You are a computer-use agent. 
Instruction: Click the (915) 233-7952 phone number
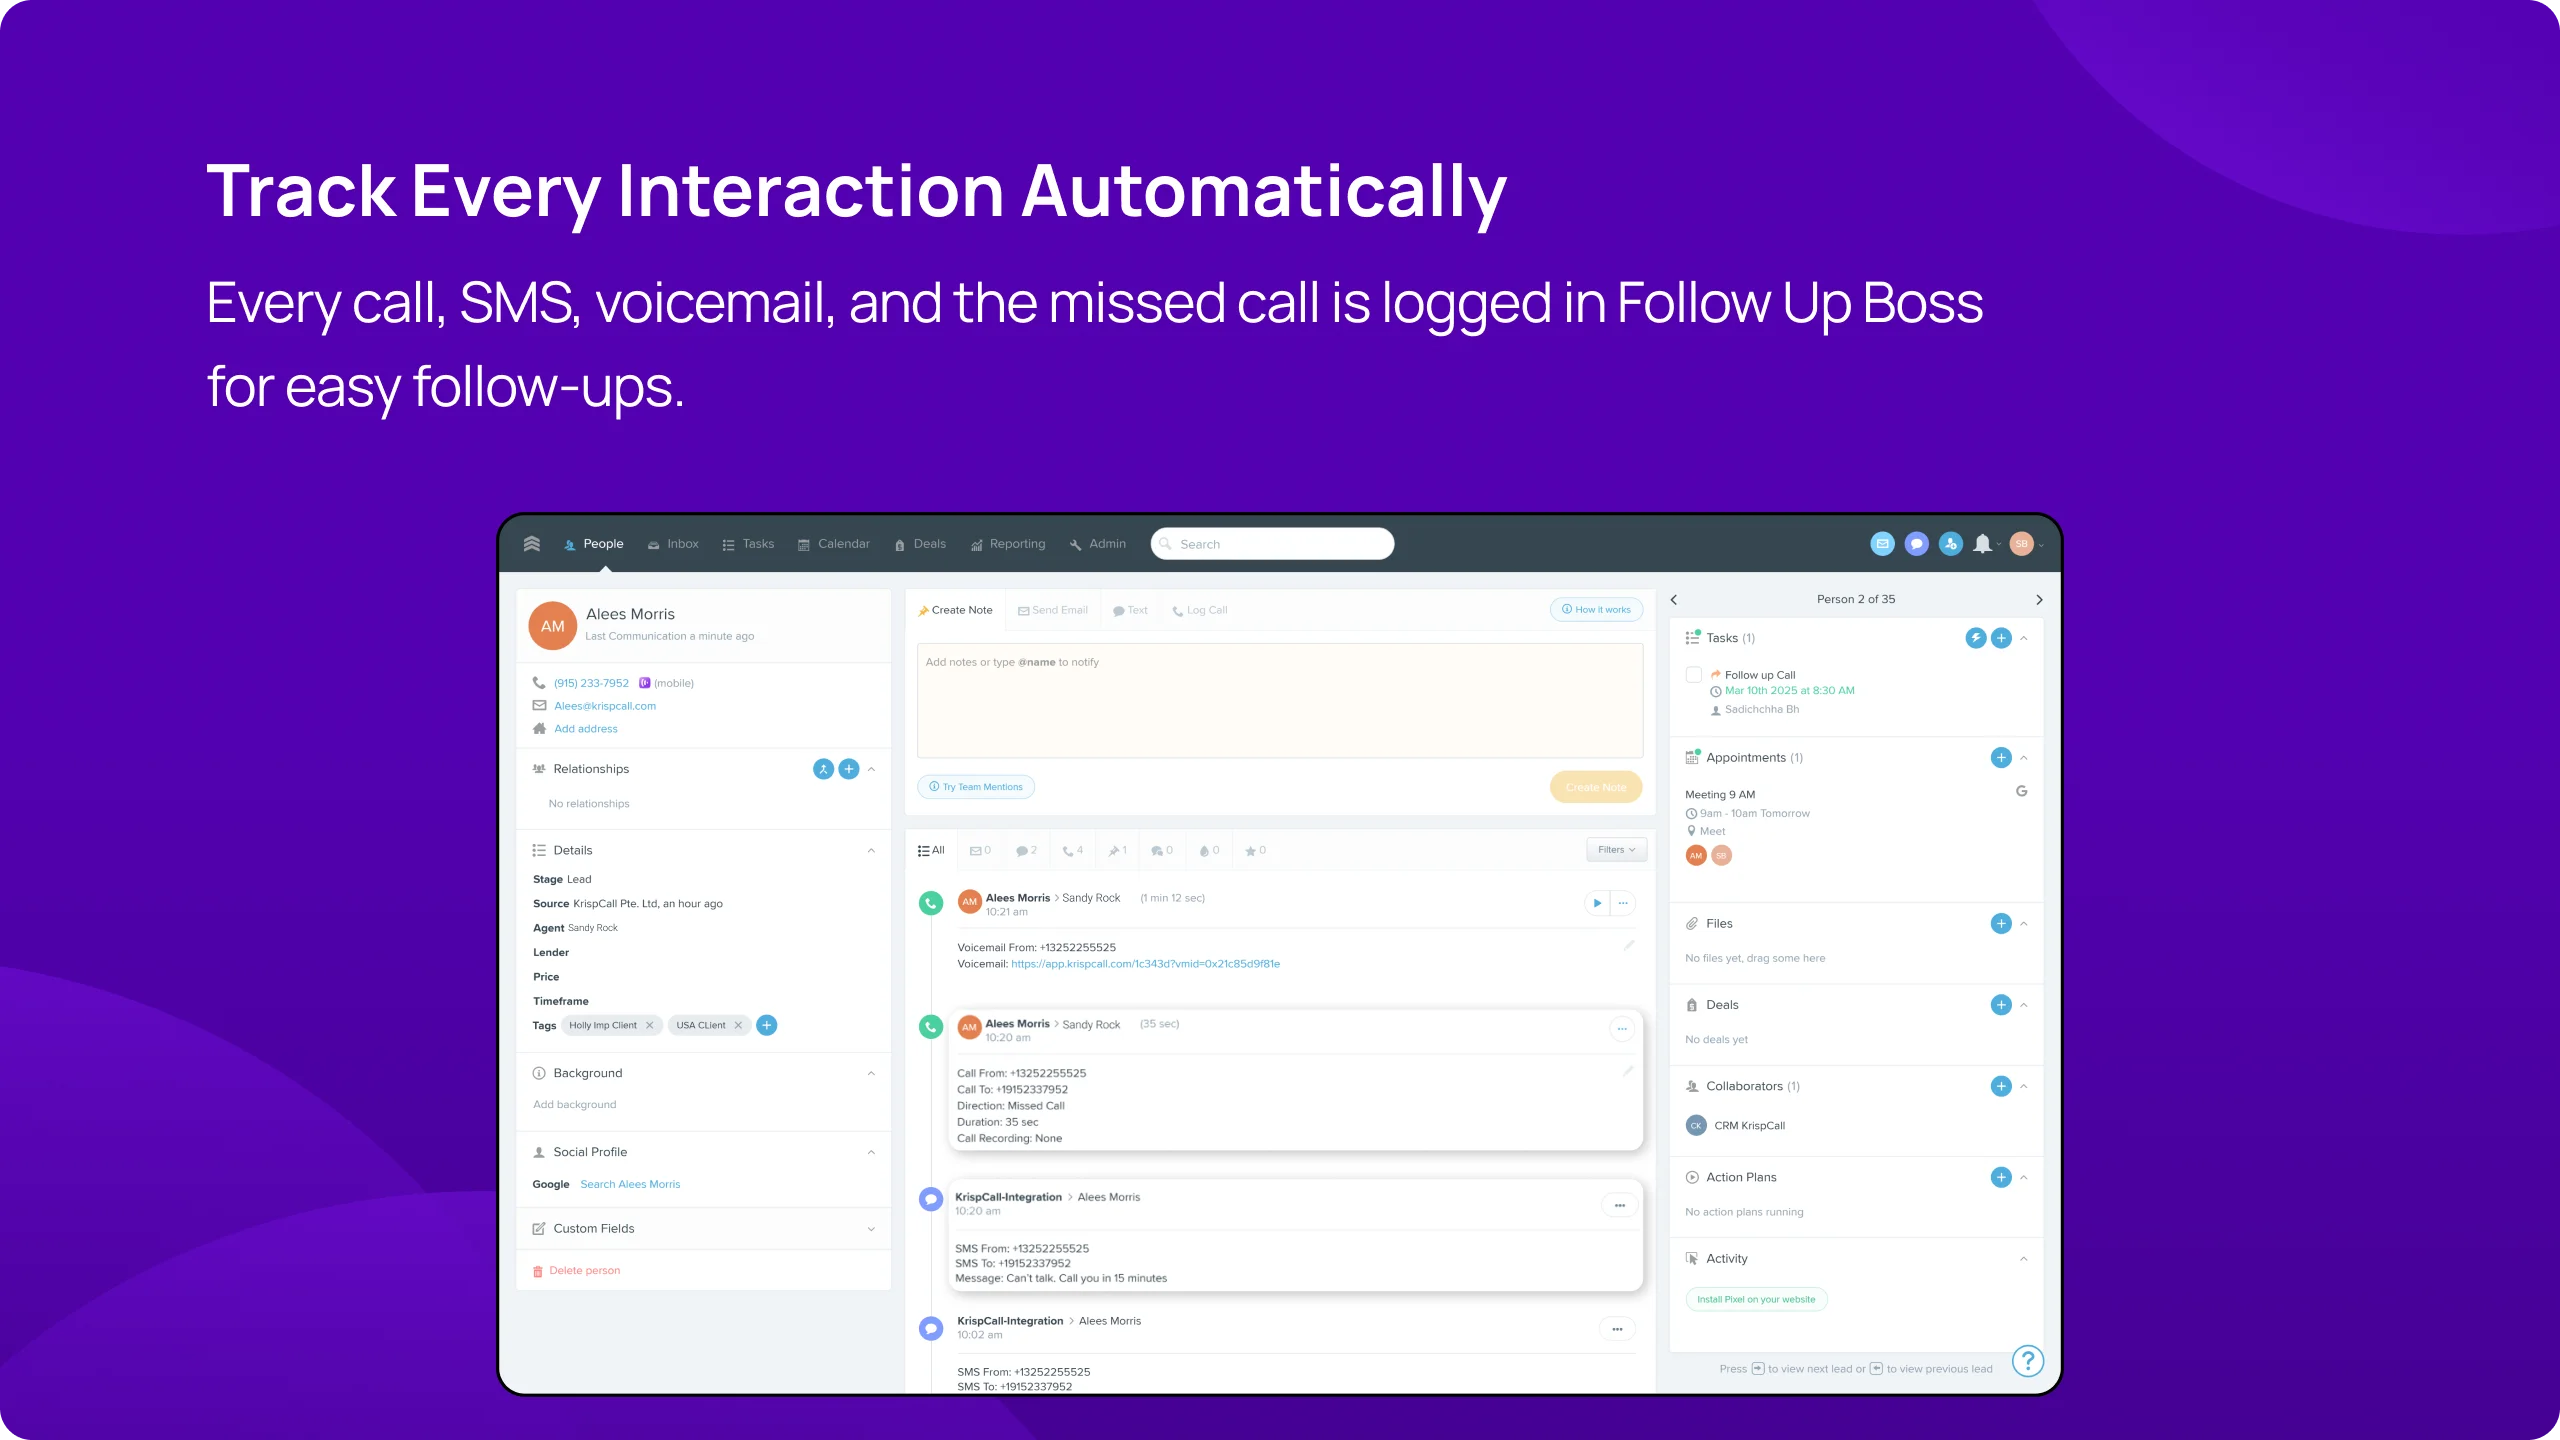(591, 683)
